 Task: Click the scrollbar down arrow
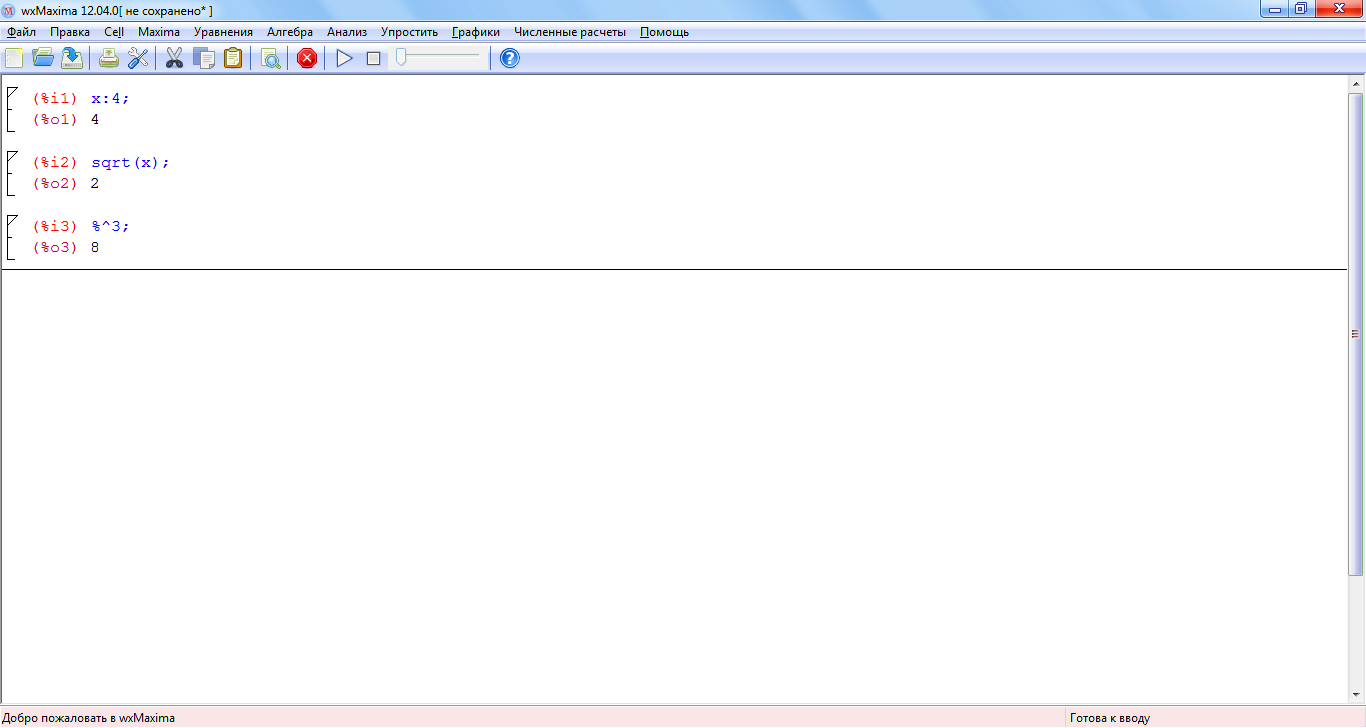[x=1356, y=696]
